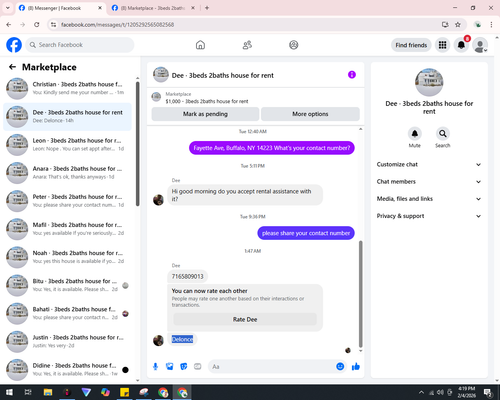Image resolution: width=500 pixels, height=400 pixels.
Task: Open the account profile menu
Action: 480,45
